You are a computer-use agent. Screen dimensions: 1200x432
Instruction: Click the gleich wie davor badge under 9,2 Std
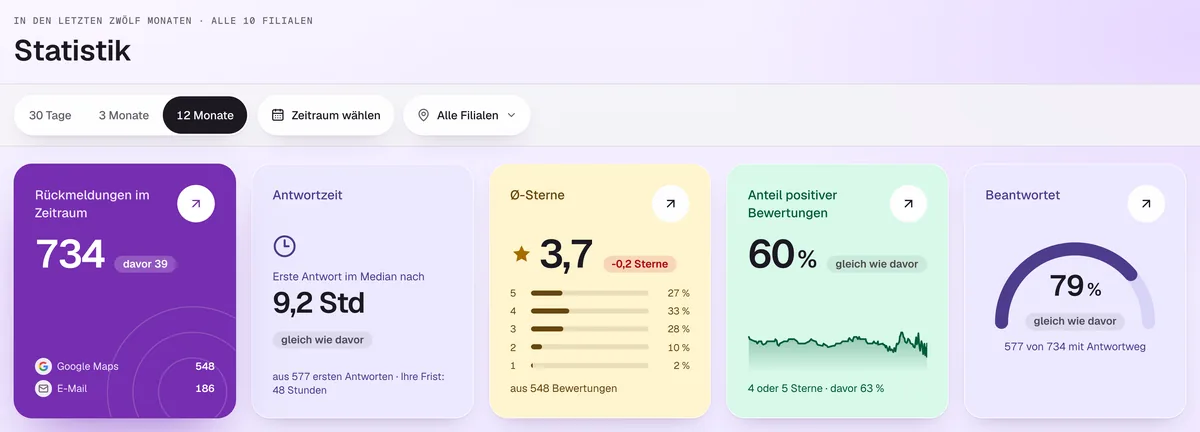322,340
